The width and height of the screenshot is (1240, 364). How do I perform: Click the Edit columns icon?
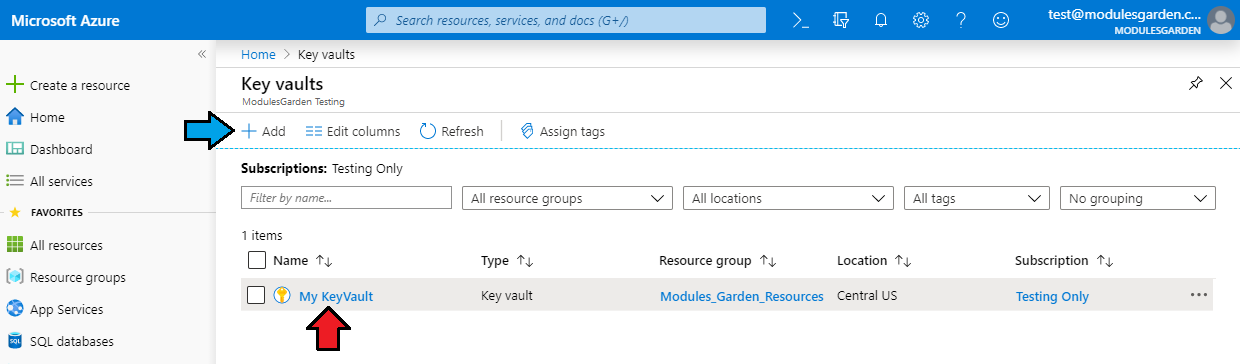tap(313, 131)
